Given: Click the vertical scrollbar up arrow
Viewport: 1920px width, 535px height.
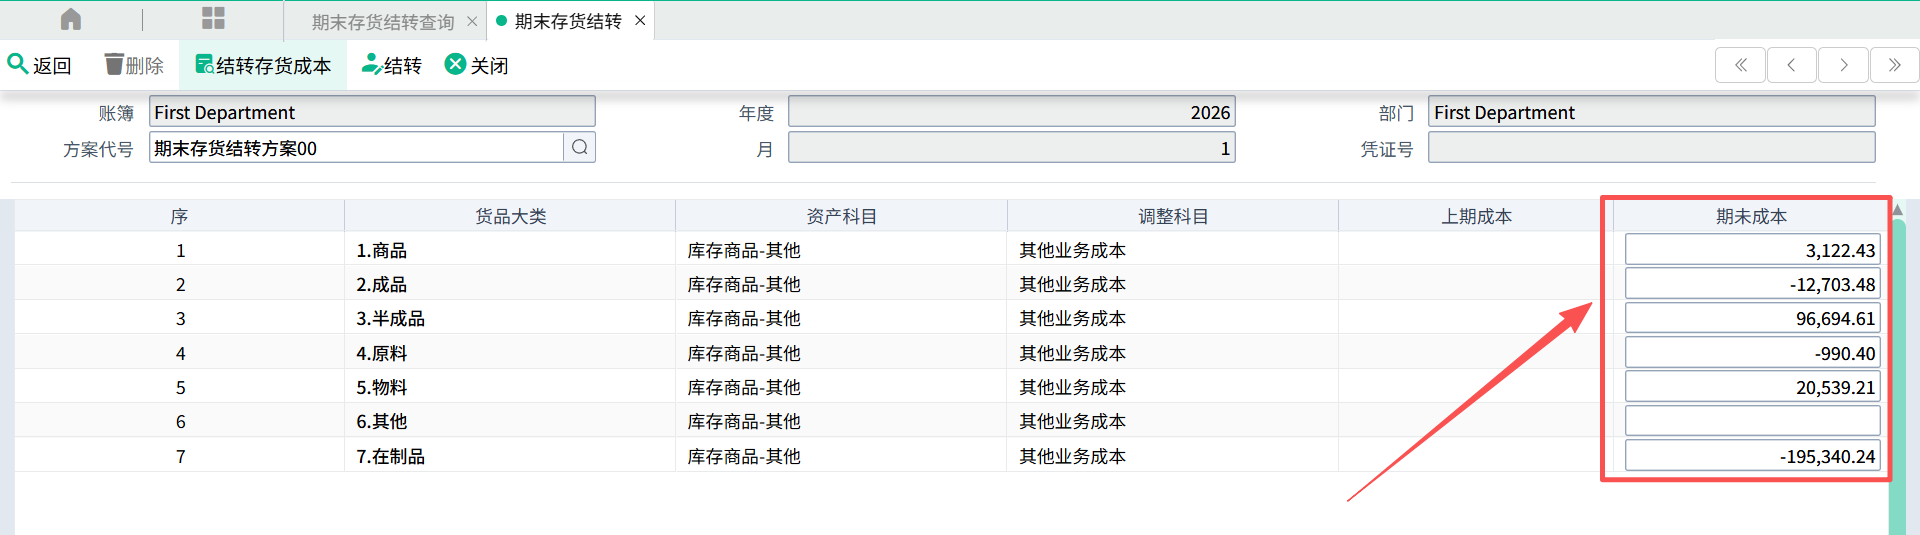Looking at the screenshot, I should (x=1897, y=210).
